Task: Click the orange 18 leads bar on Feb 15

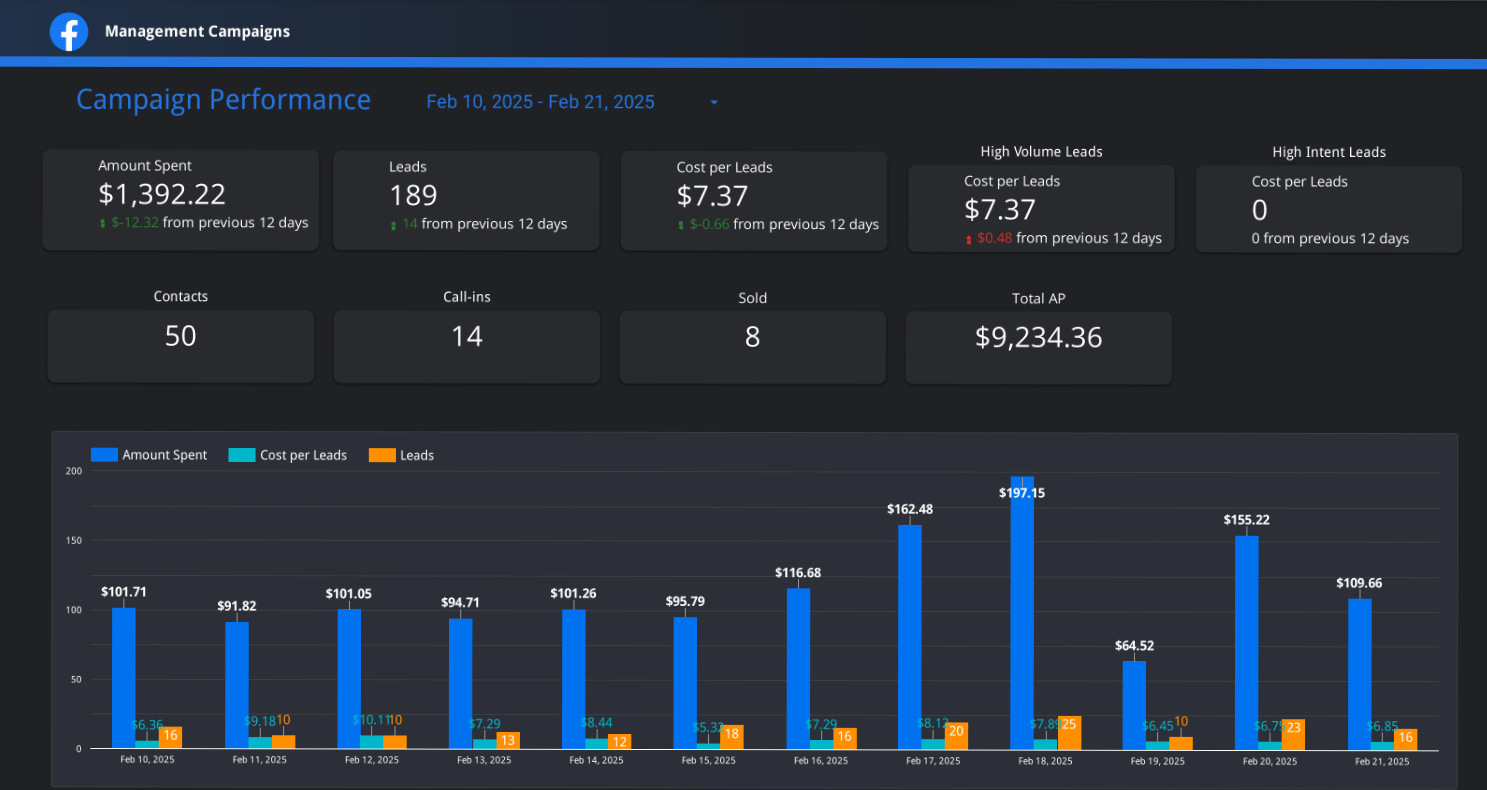Action: click(732, 737)
